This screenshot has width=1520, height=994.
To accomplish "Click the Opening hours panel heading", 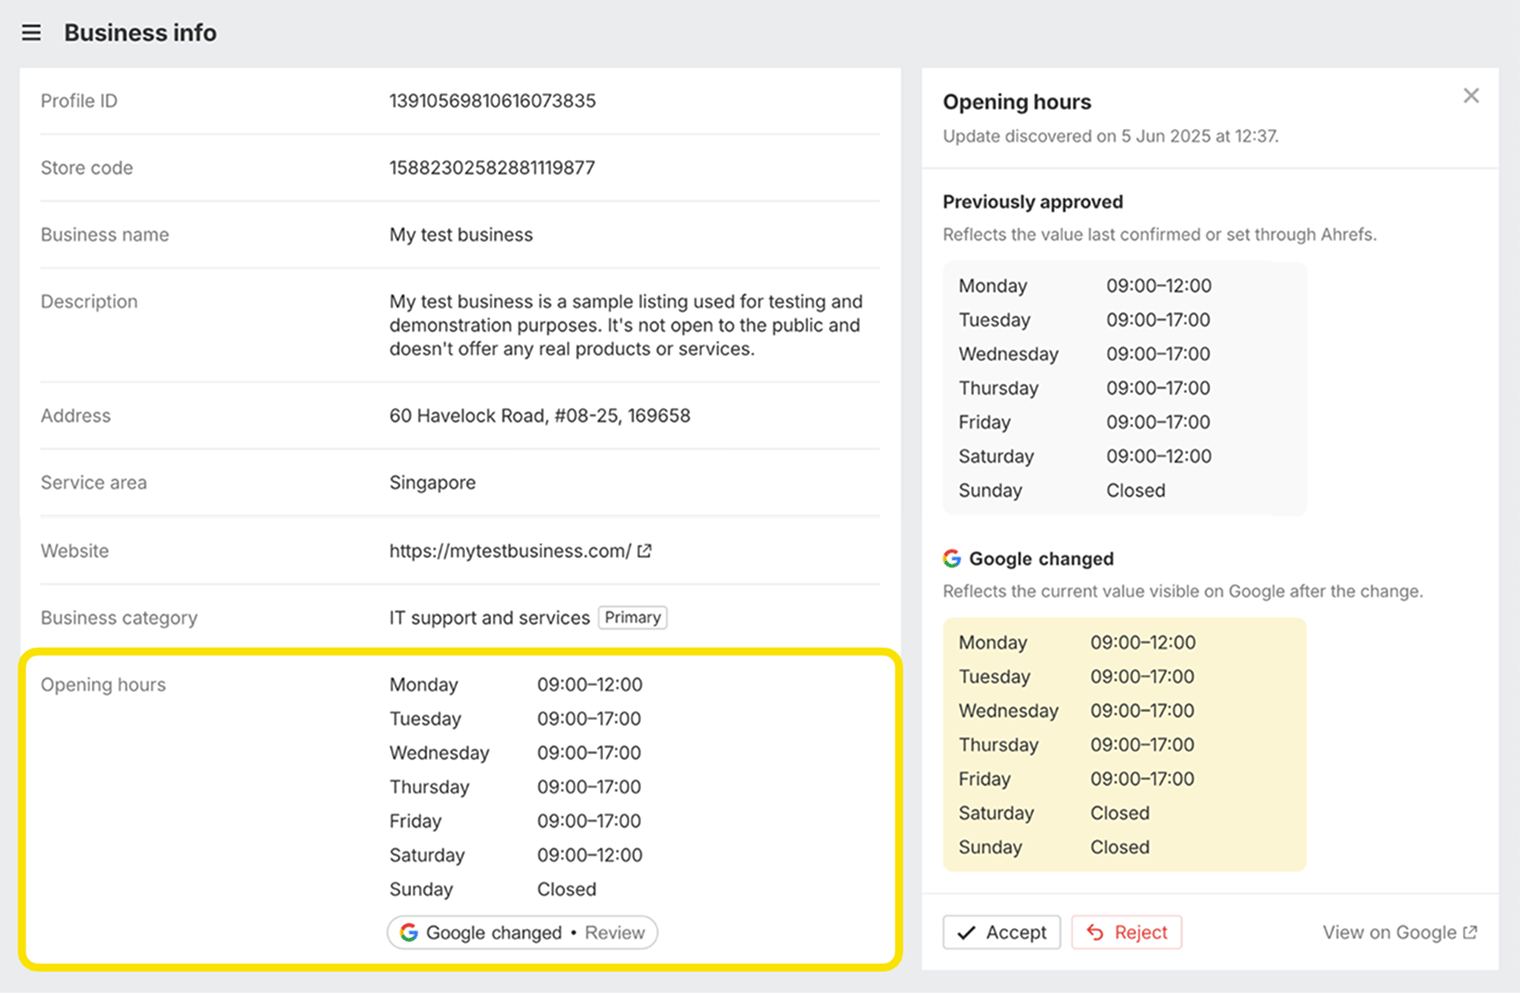I will (1016, 101).
